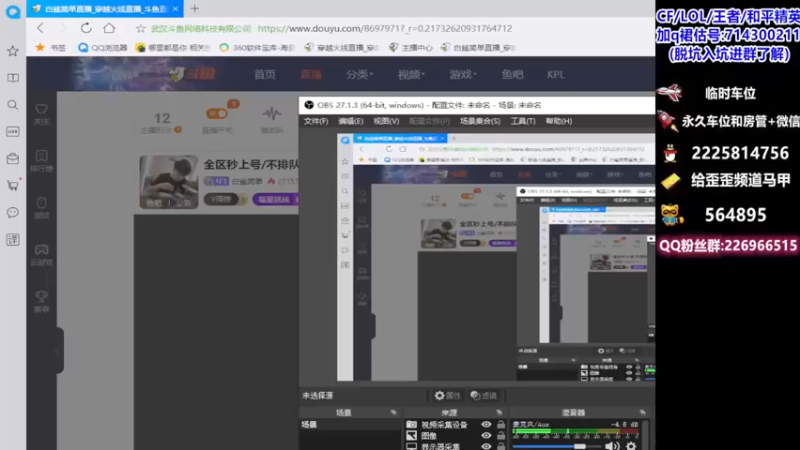The width and height of the screenshot is (800, 450).
Task: Click the waveform icon beside 直播开关
Action: click(x=272, y=113)
